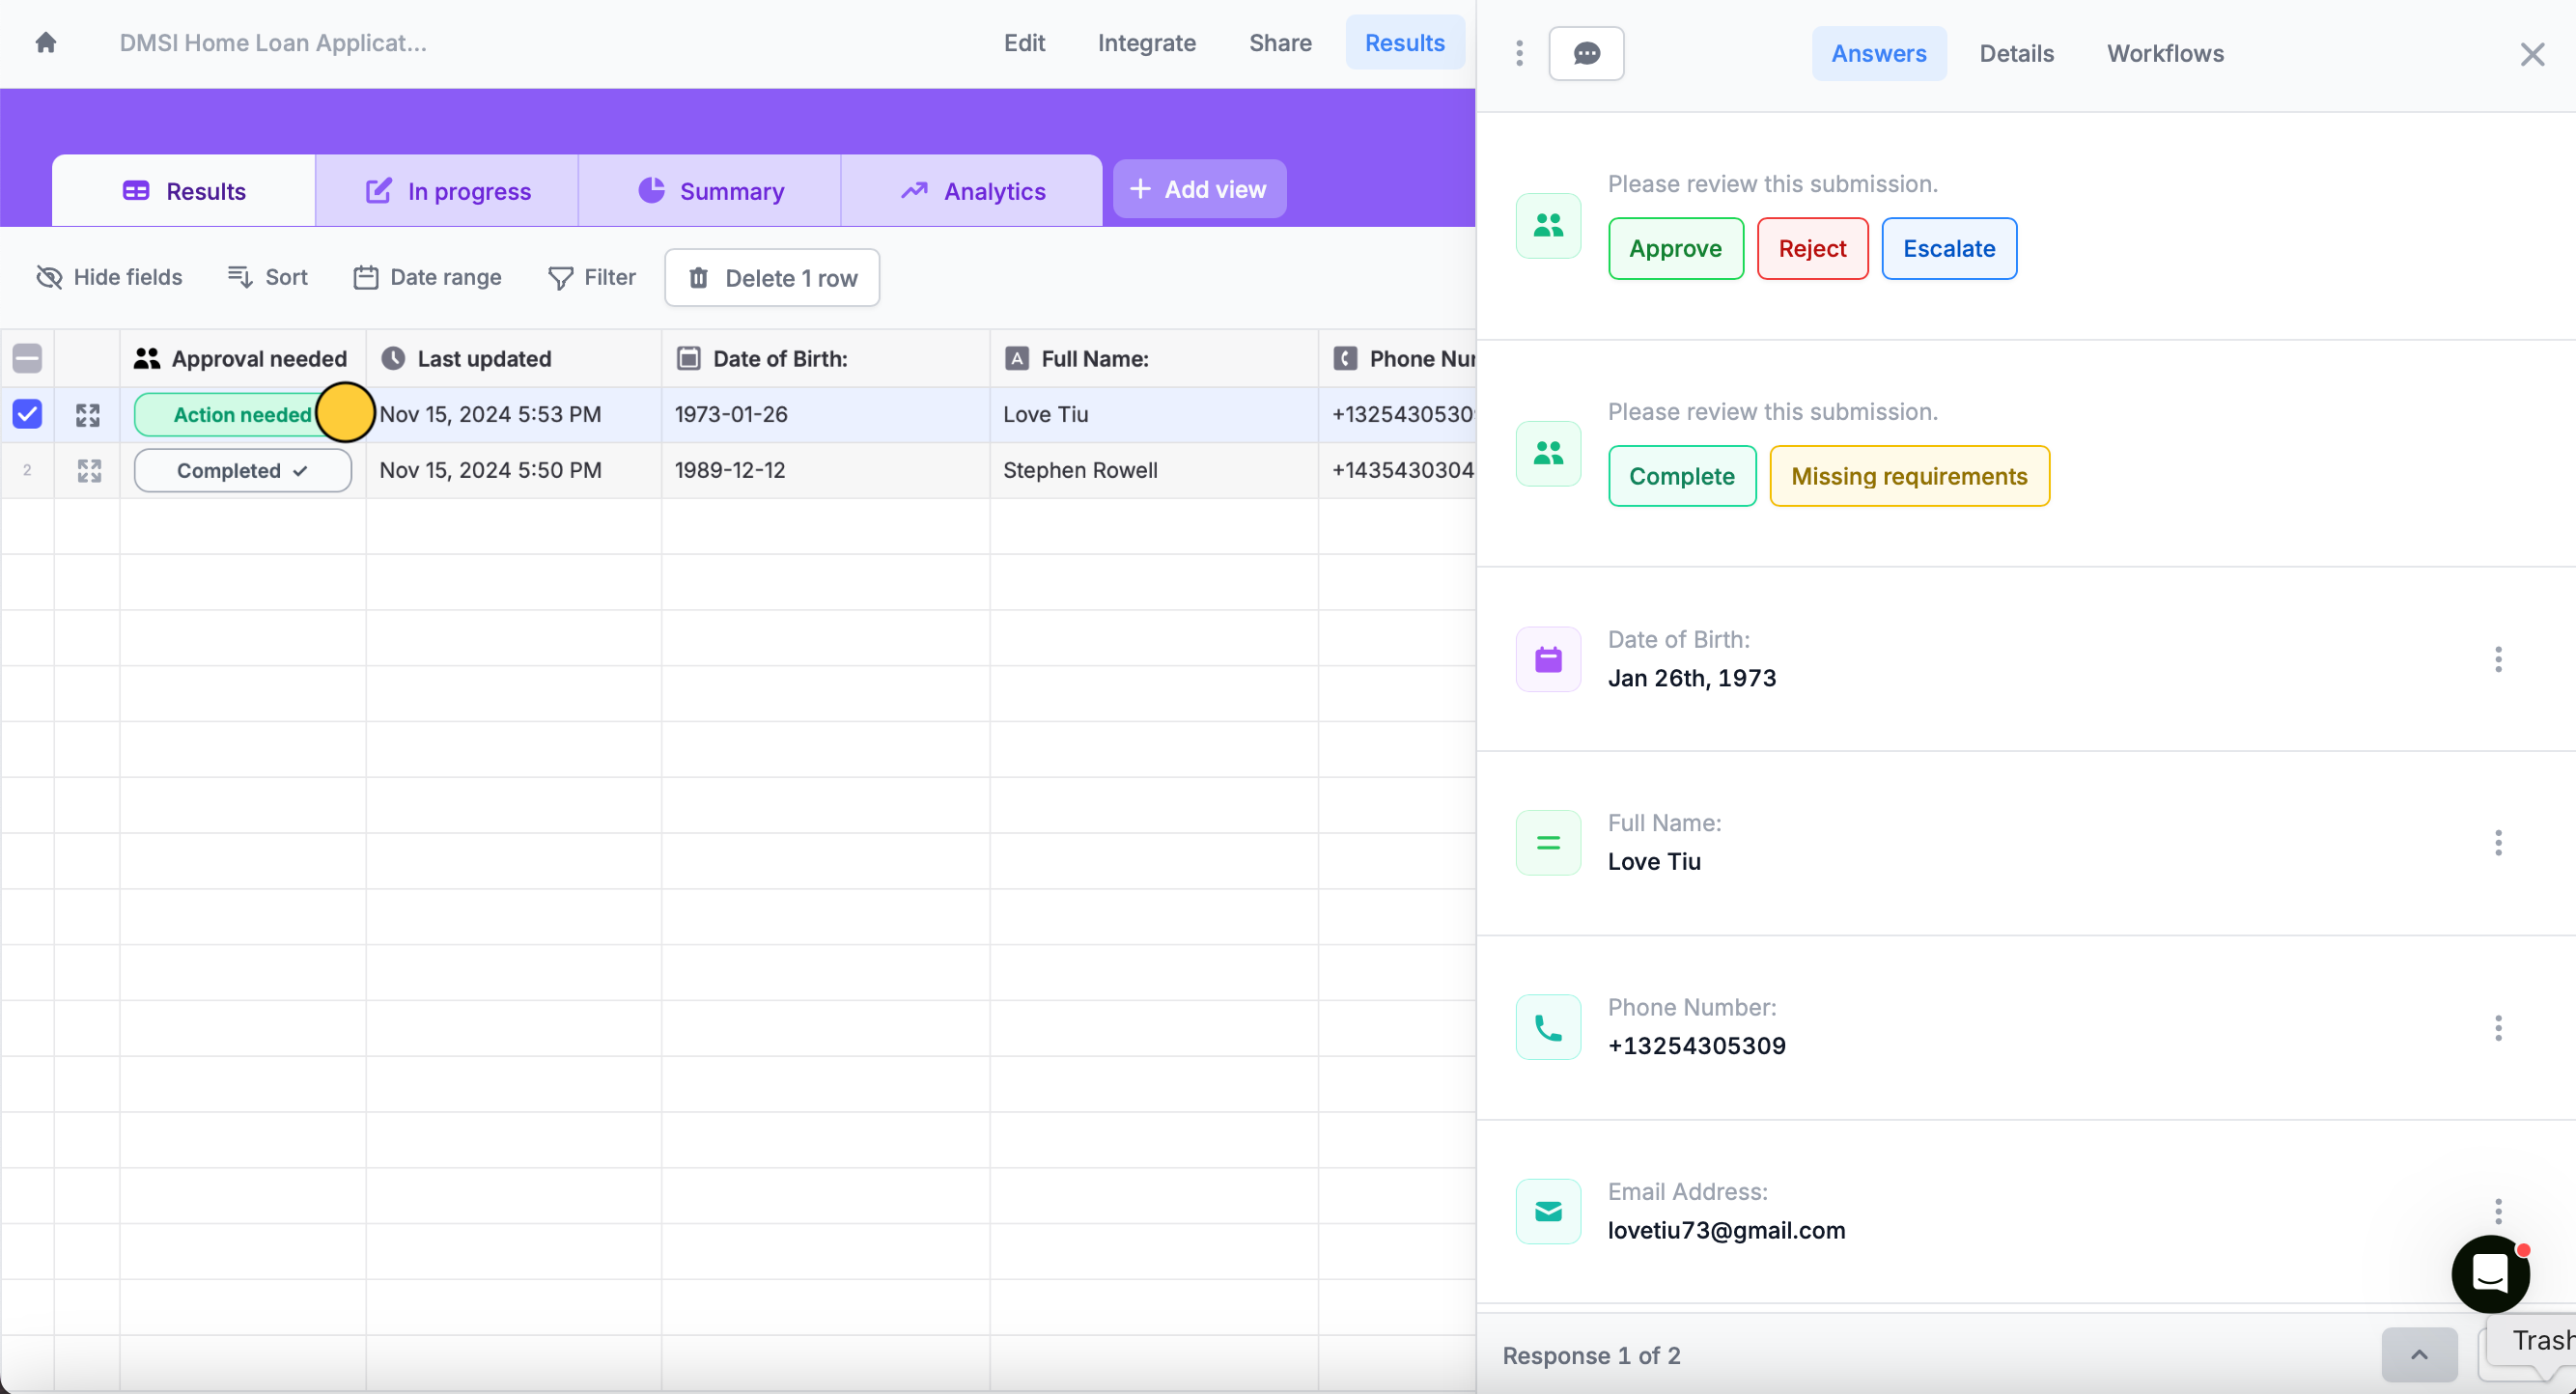
Task: Select row 2 by its row number
Action: point(27,470)
